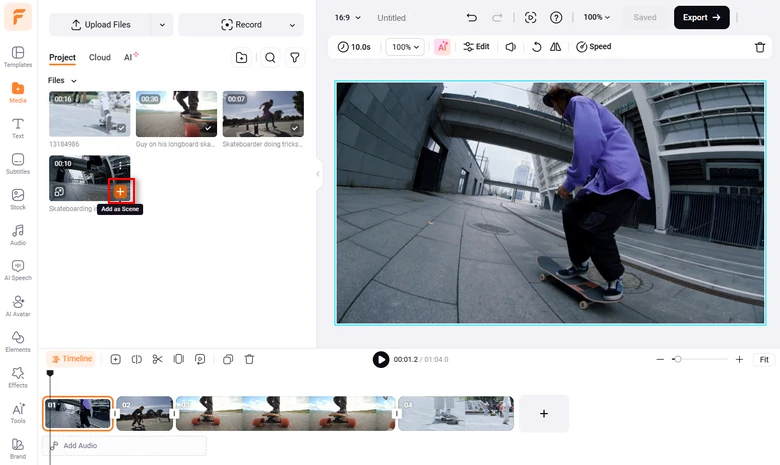Undo the last action
Image resolution: width=780 pixels, height=465 pixels.
pos(472,18)
